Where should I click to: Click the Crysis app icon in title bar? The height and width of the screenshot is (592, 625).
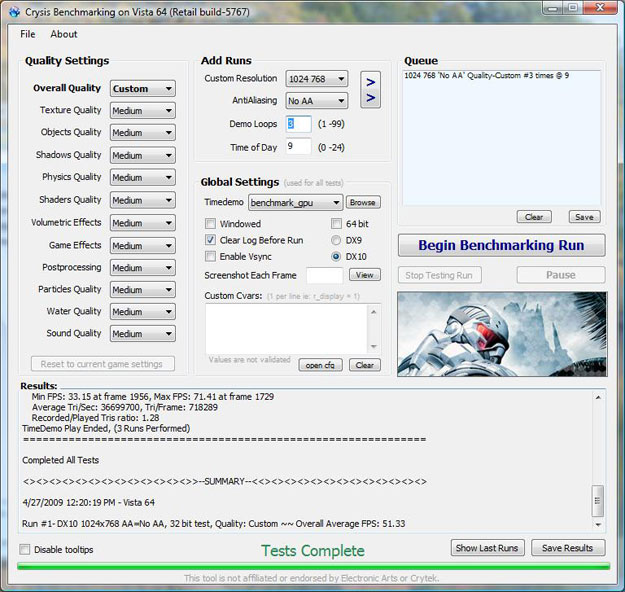pos(15,12)
